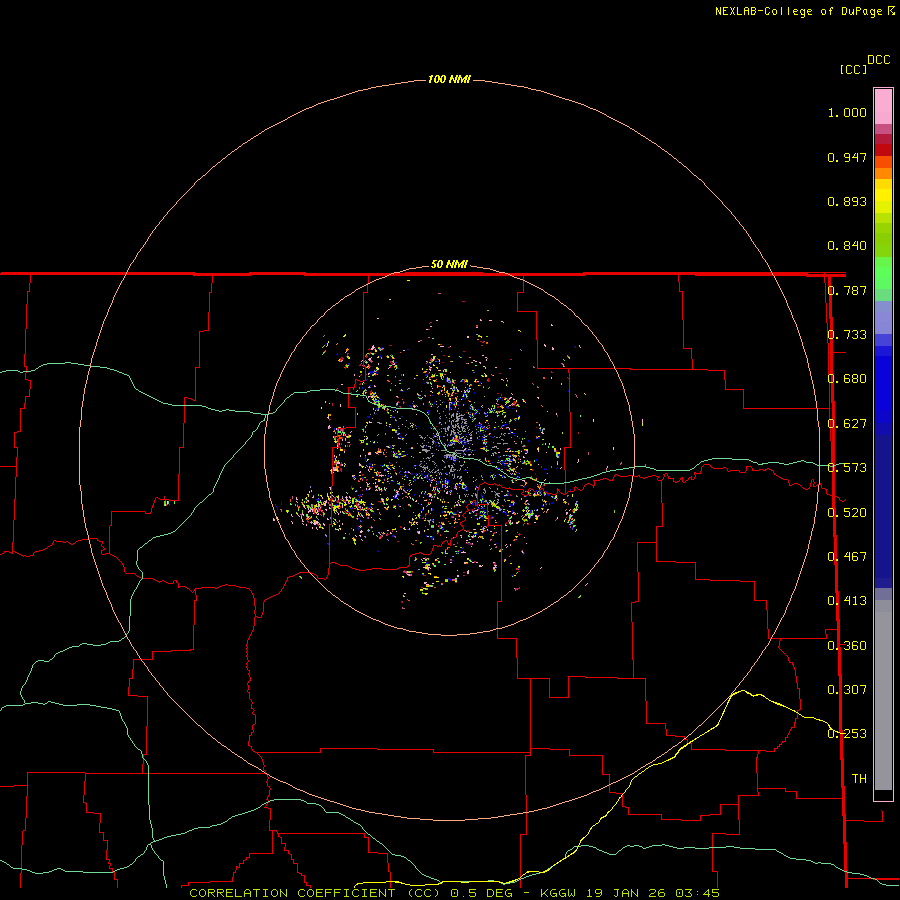Click the 0.520 legend value
Screen dimensions: 900x900
point(847,513)
